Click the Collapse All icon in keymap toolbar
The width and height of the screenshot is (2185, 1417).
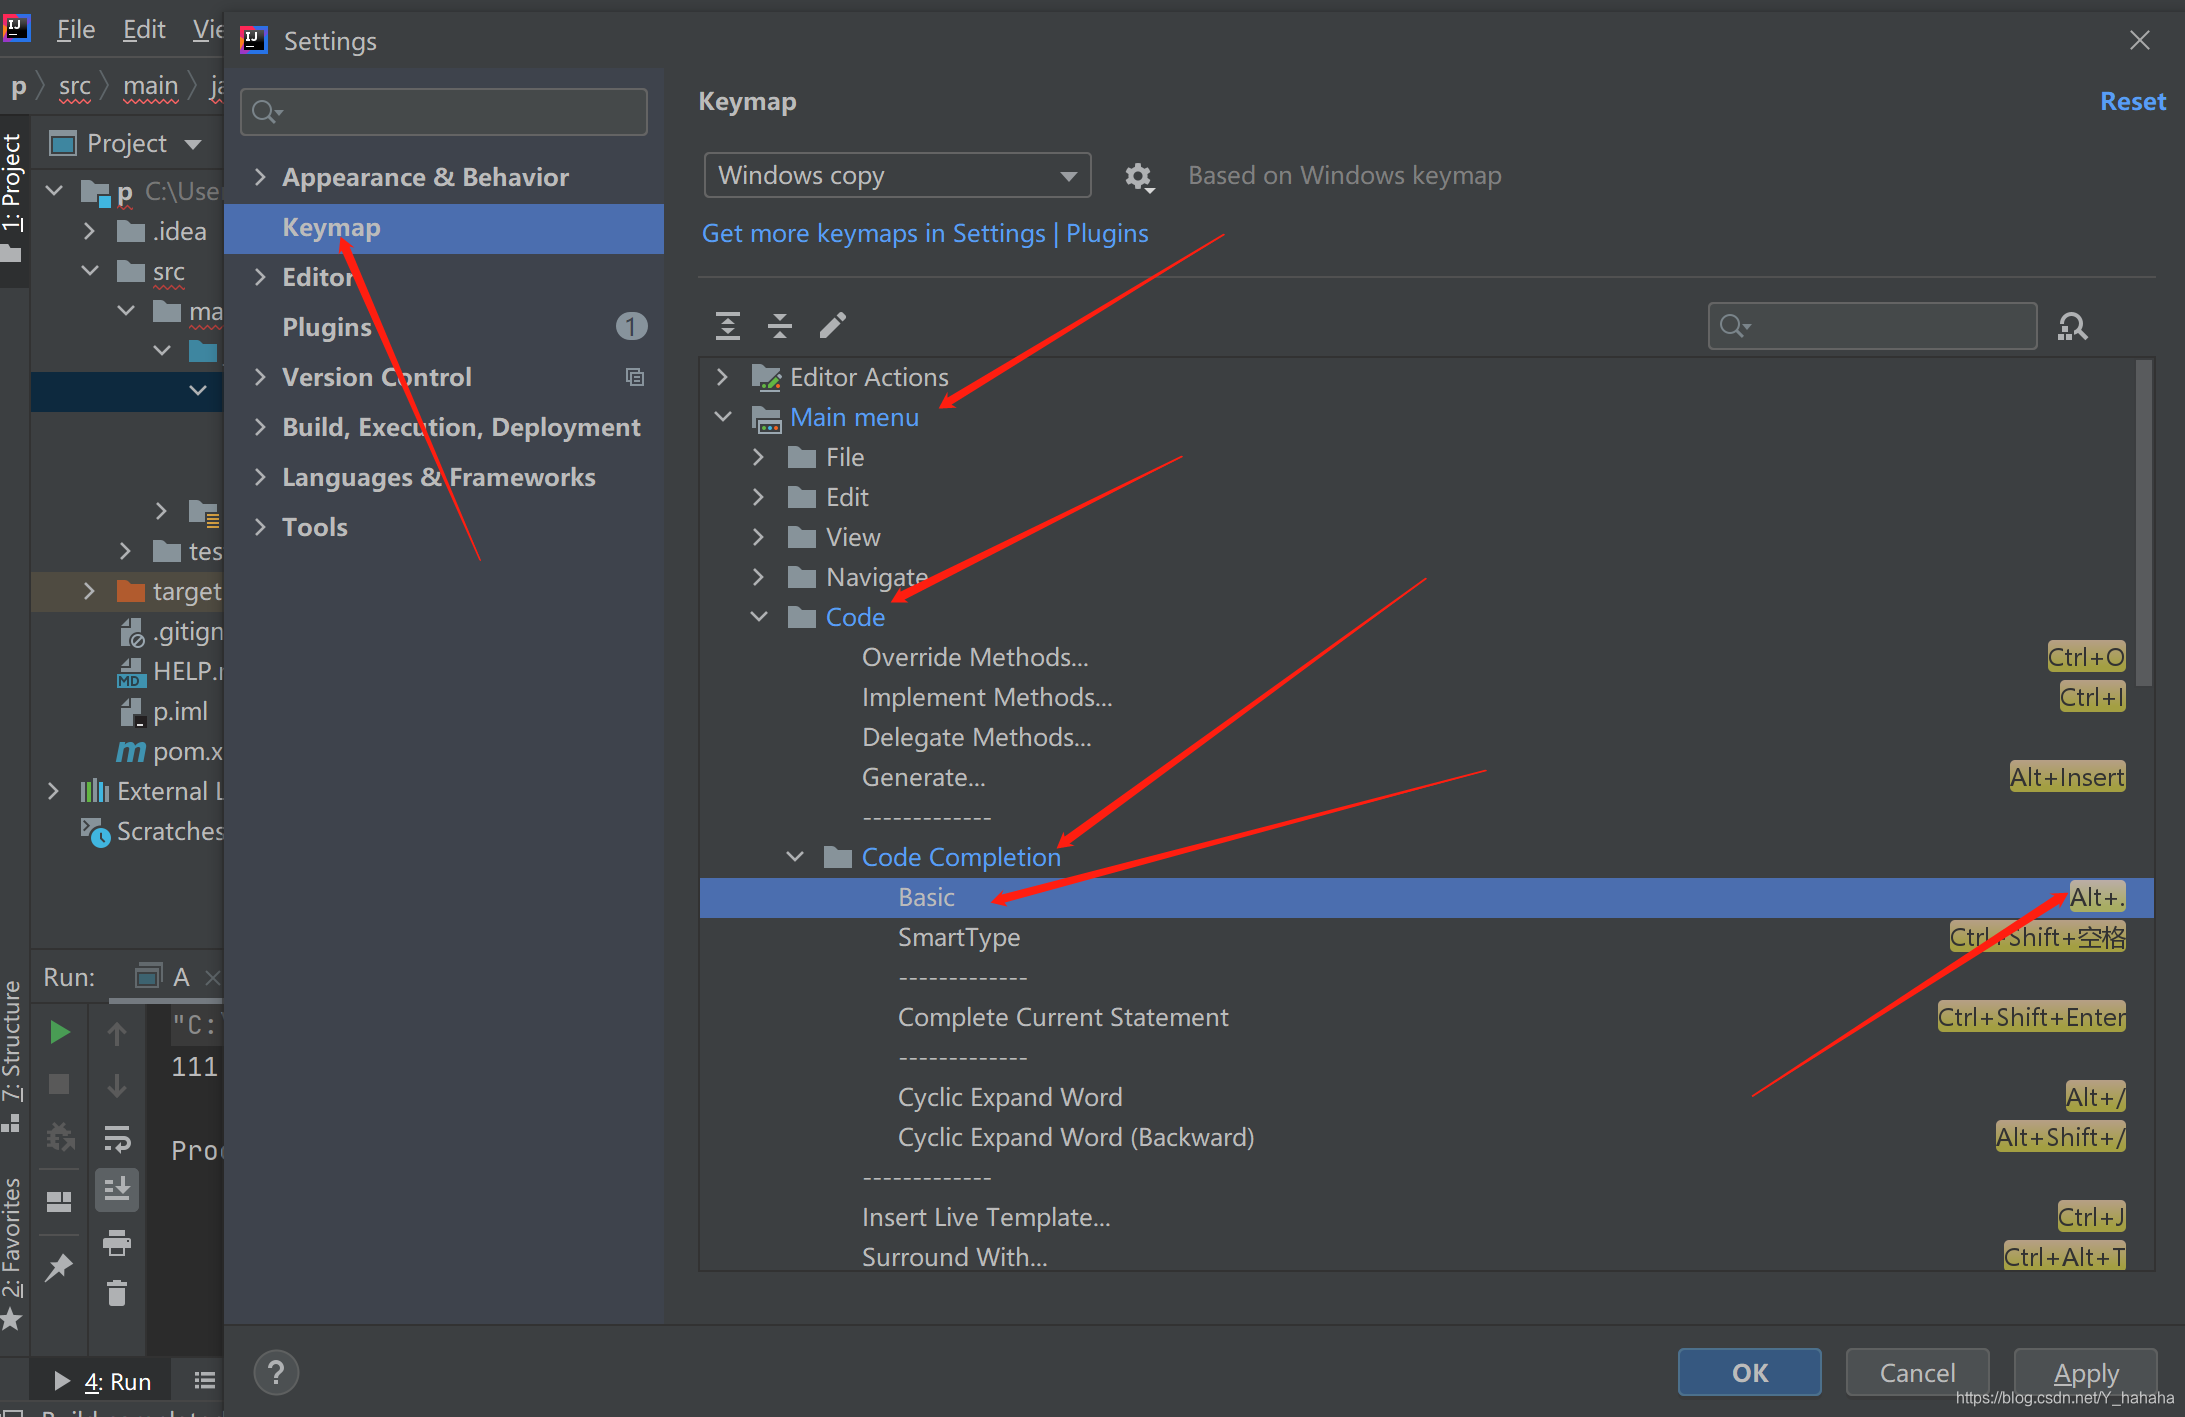click(779, 325)
